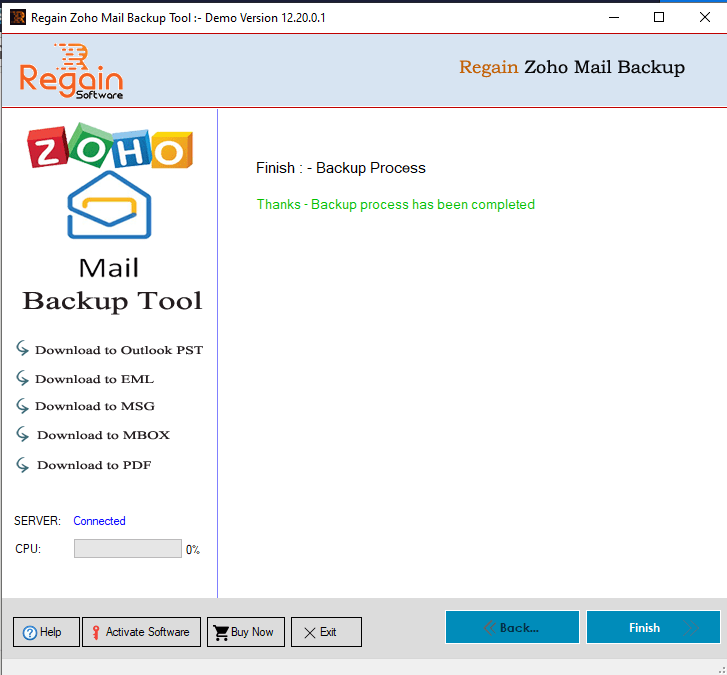Viewport: 727px width, 675px height.
Task: Open the Buy Now purchase page
Action: [246, 632]
